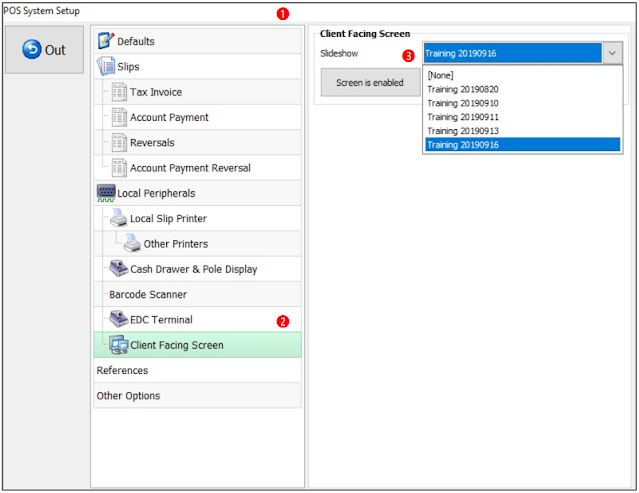Select highlighted Training 20190916 list option

coord(522,145)
